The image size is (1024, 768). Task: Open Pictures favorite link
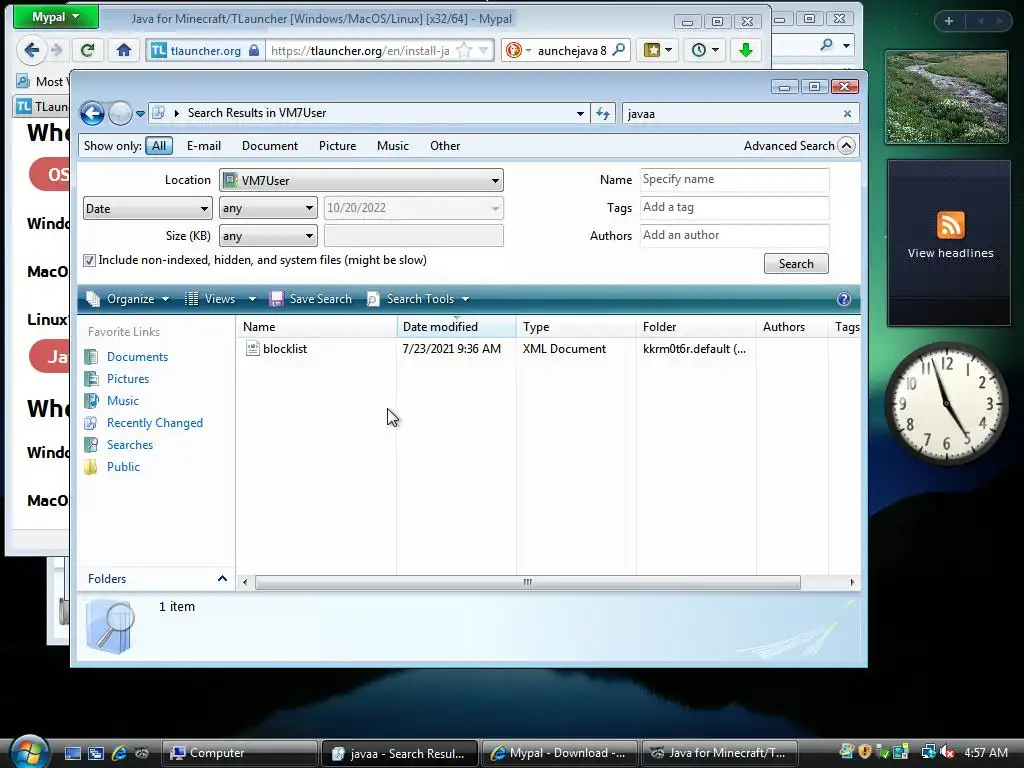(x=127, y=379)
